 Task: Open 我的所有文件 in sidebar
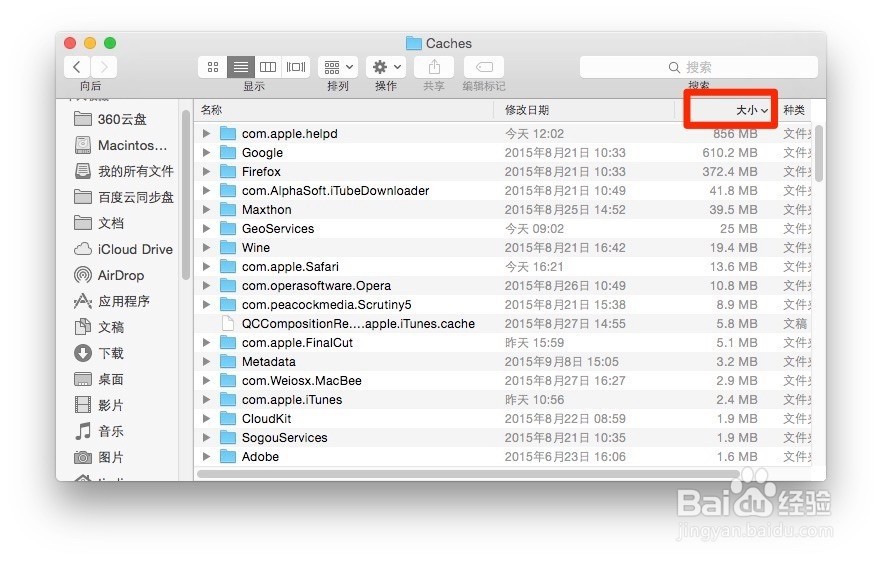tap(124, 171)
